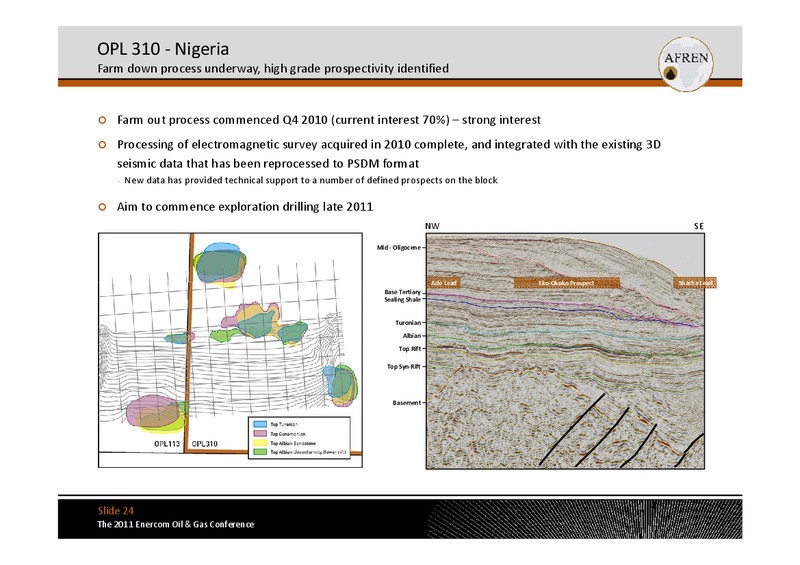Click the bullet marker beside "Farm out process commenced"

click(x=103, y=120)
